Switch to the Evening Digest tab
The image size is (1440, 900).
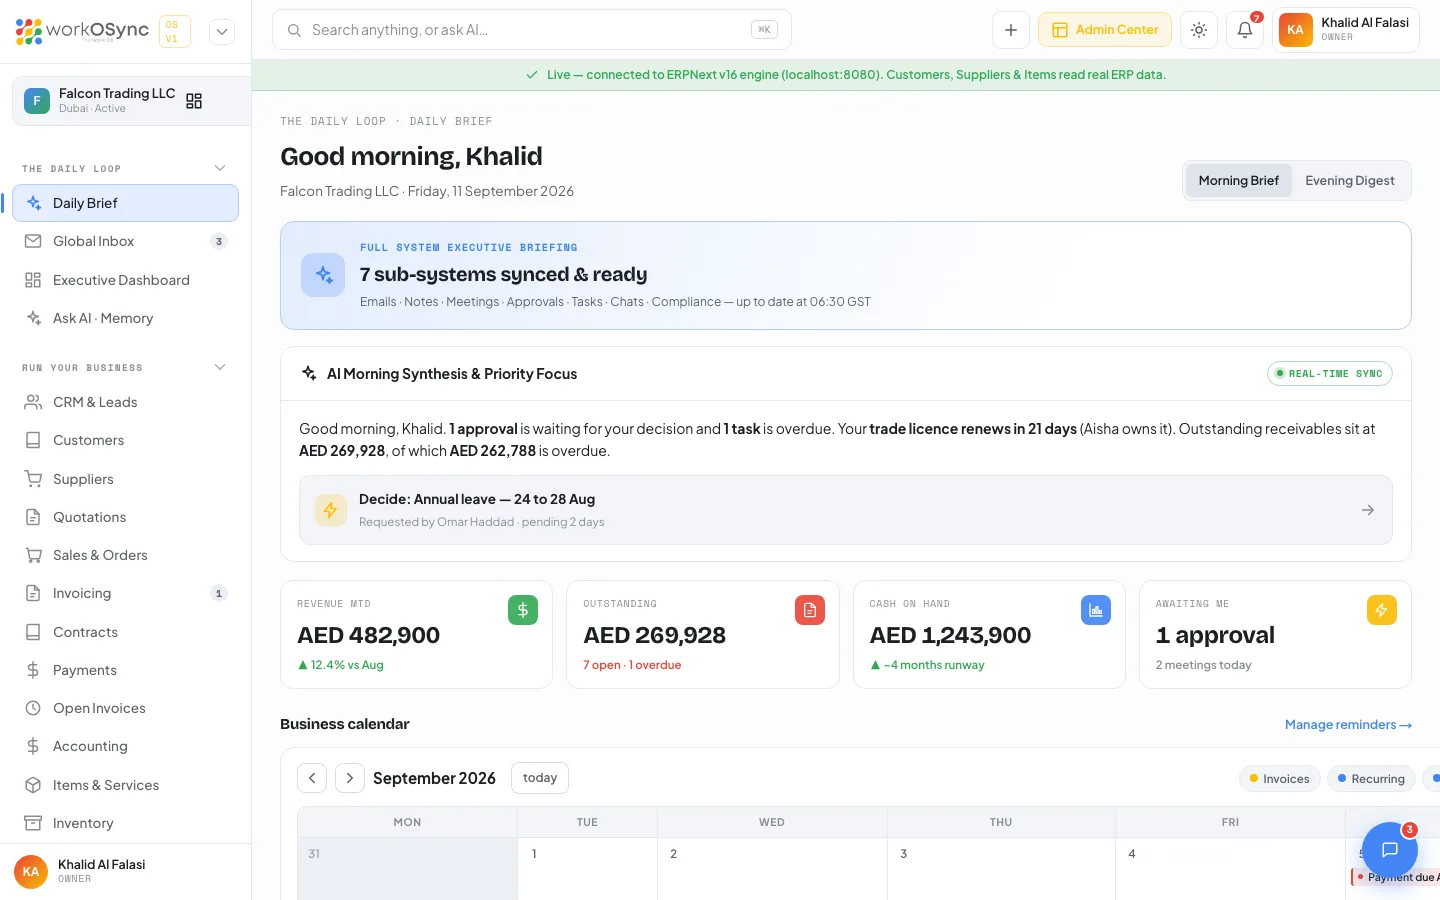click(x=1350, y=181)
